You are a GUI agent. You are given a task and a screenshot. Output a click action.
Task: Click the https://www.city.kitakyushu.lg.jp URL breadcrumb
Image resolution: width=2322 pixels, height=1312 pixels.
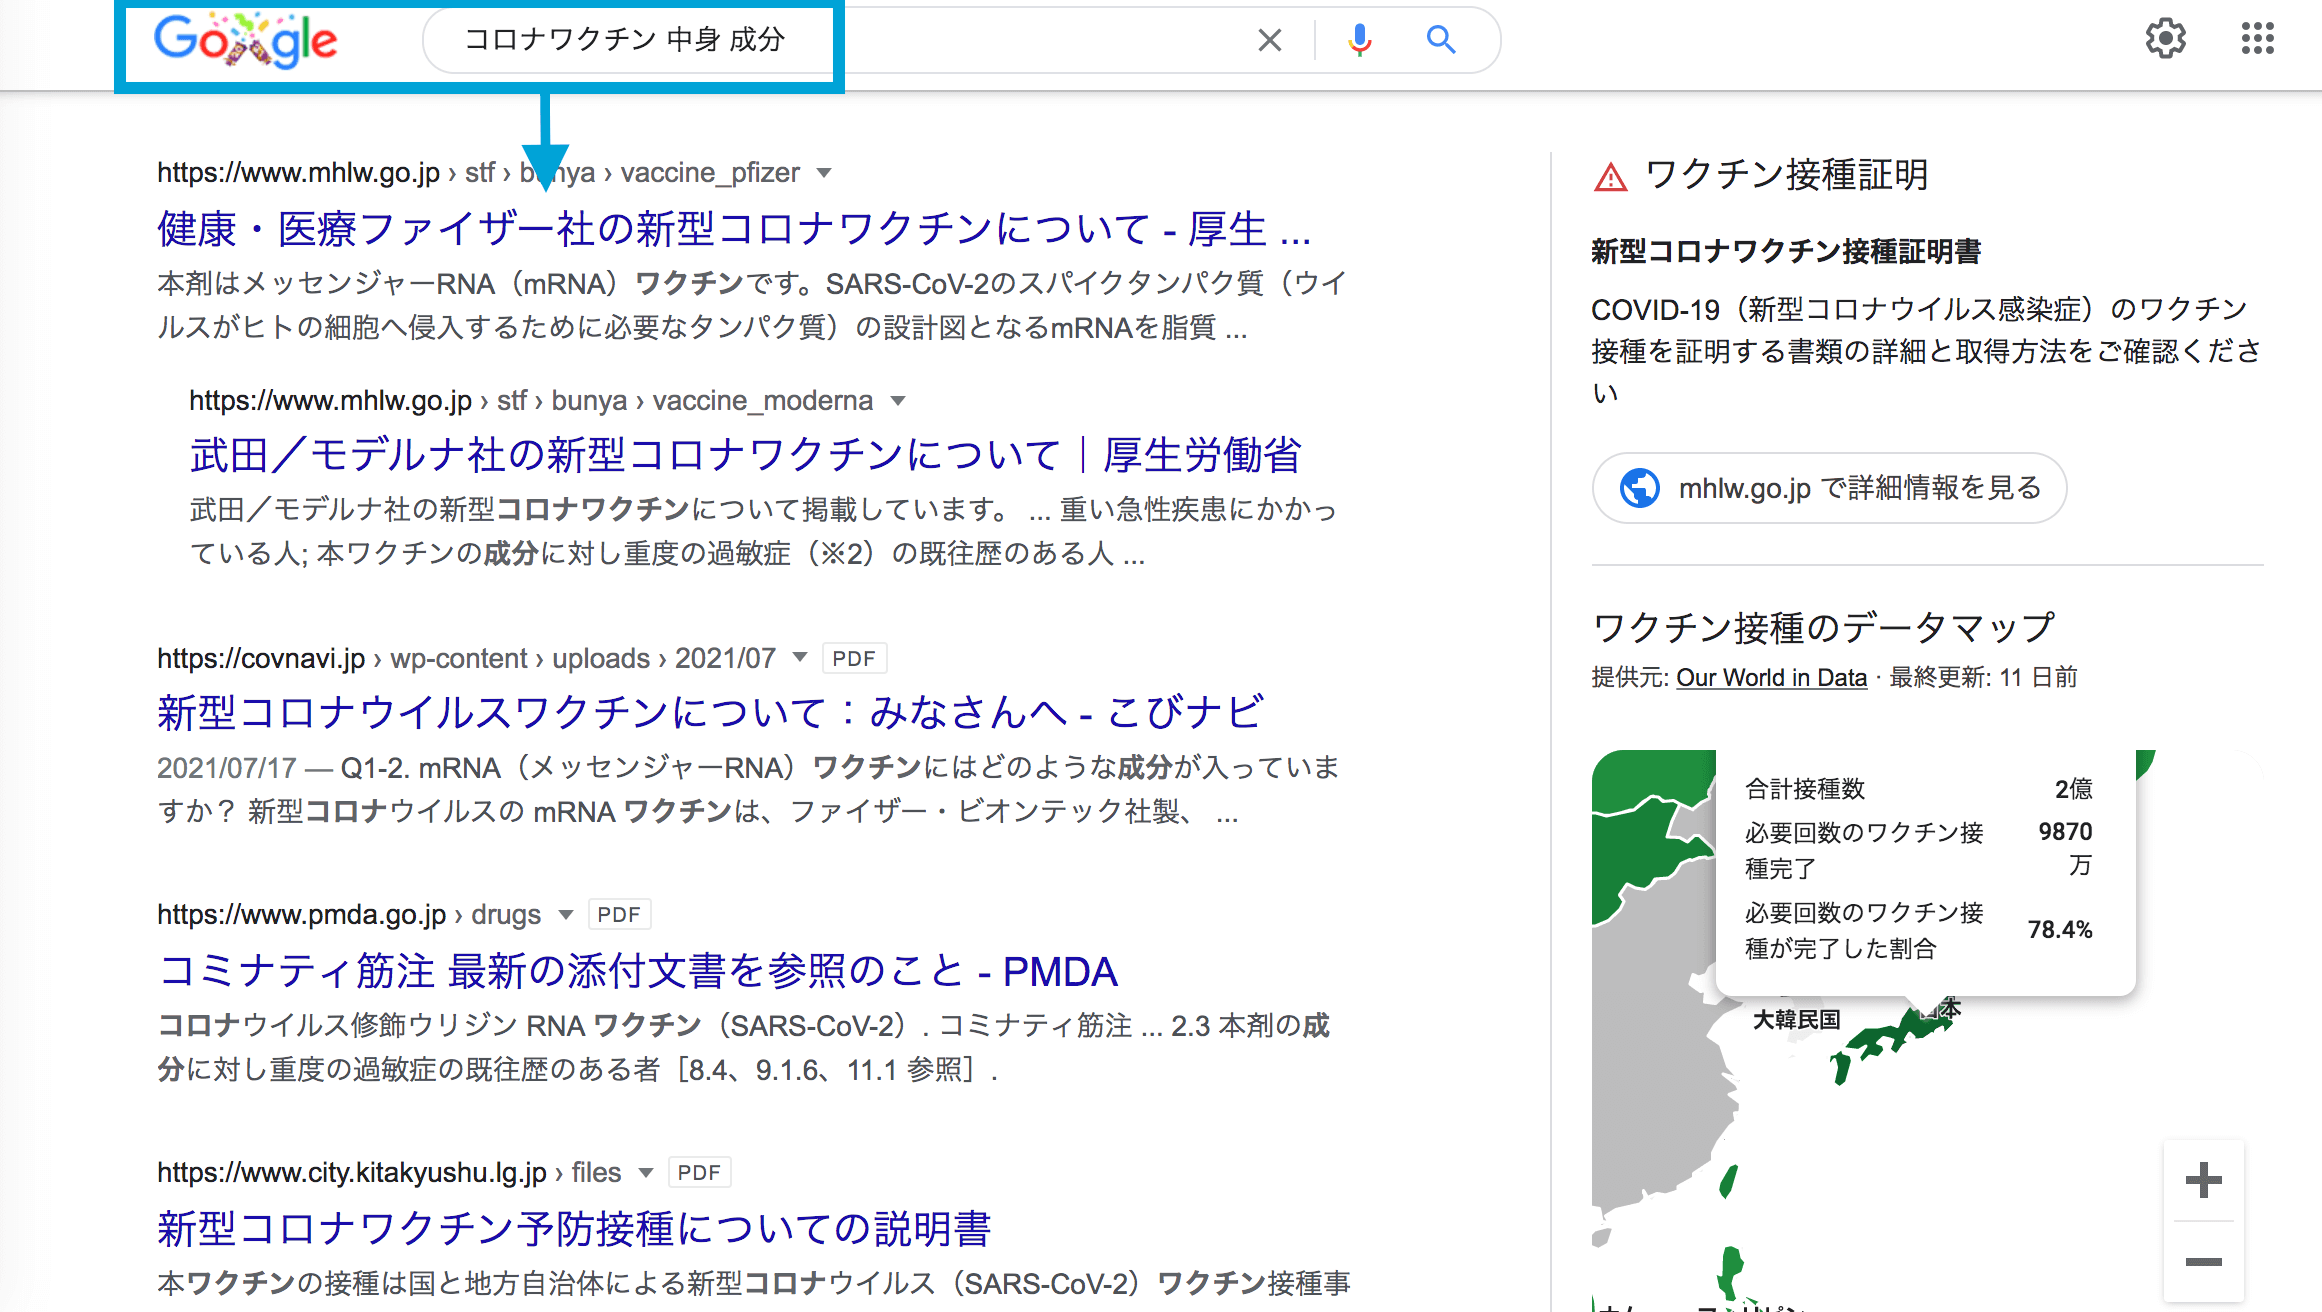352,1172
